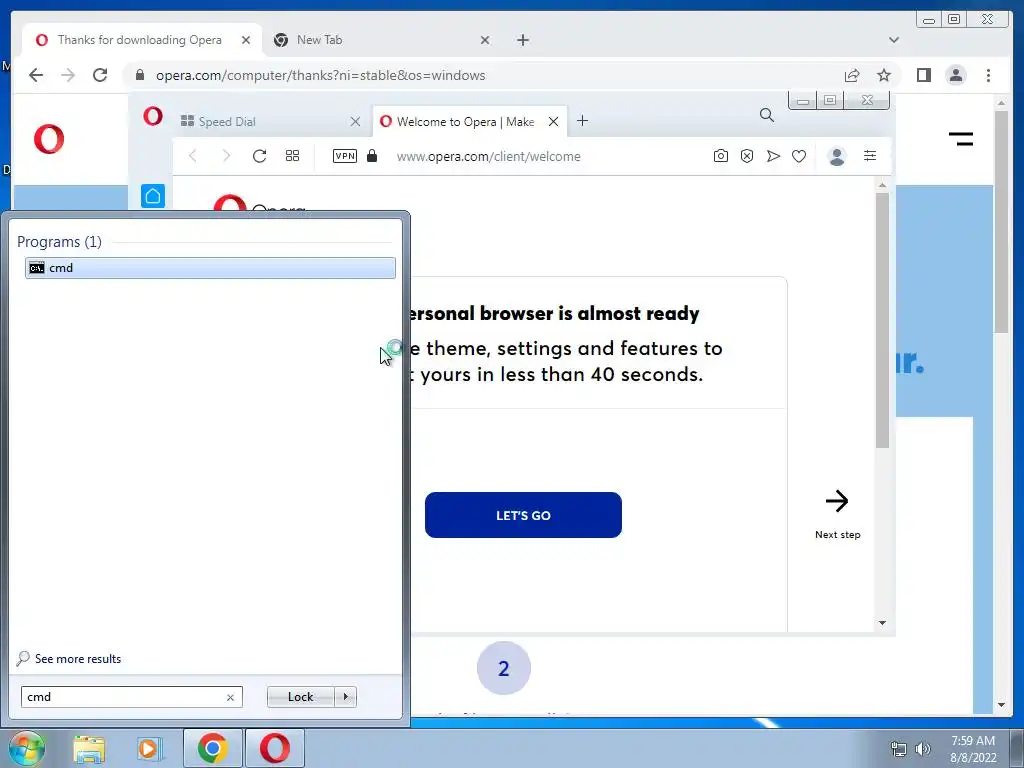Image resolution: width=1024 pixels, height=768 pixels.
Task: Click Chrome page's vertical scrollbar thumb
Action: tap(1001, 222)
